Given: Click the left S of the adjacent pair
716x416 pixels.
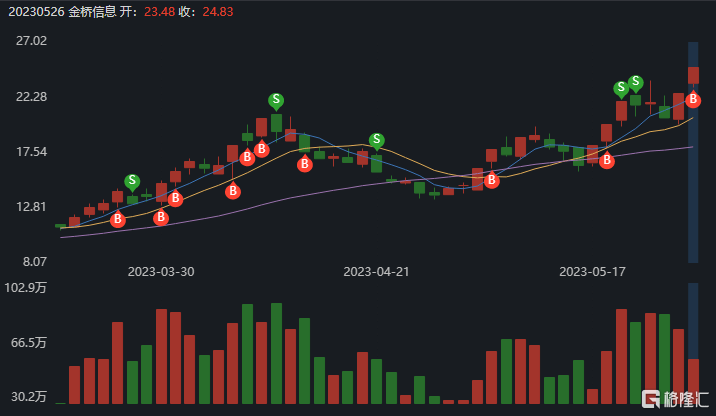Looking at the screenshot, I should [621, 88].
